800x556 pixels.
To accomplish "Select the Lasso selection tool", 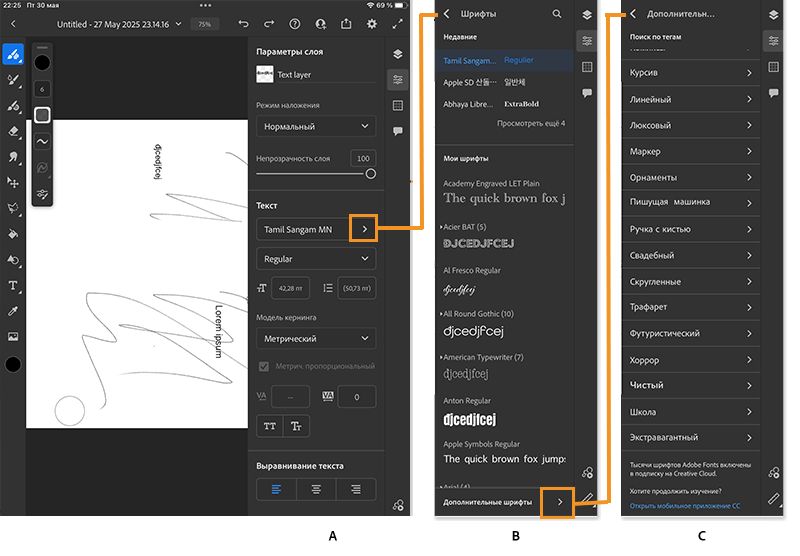I will pyautogui.click(x=13, y=208).
